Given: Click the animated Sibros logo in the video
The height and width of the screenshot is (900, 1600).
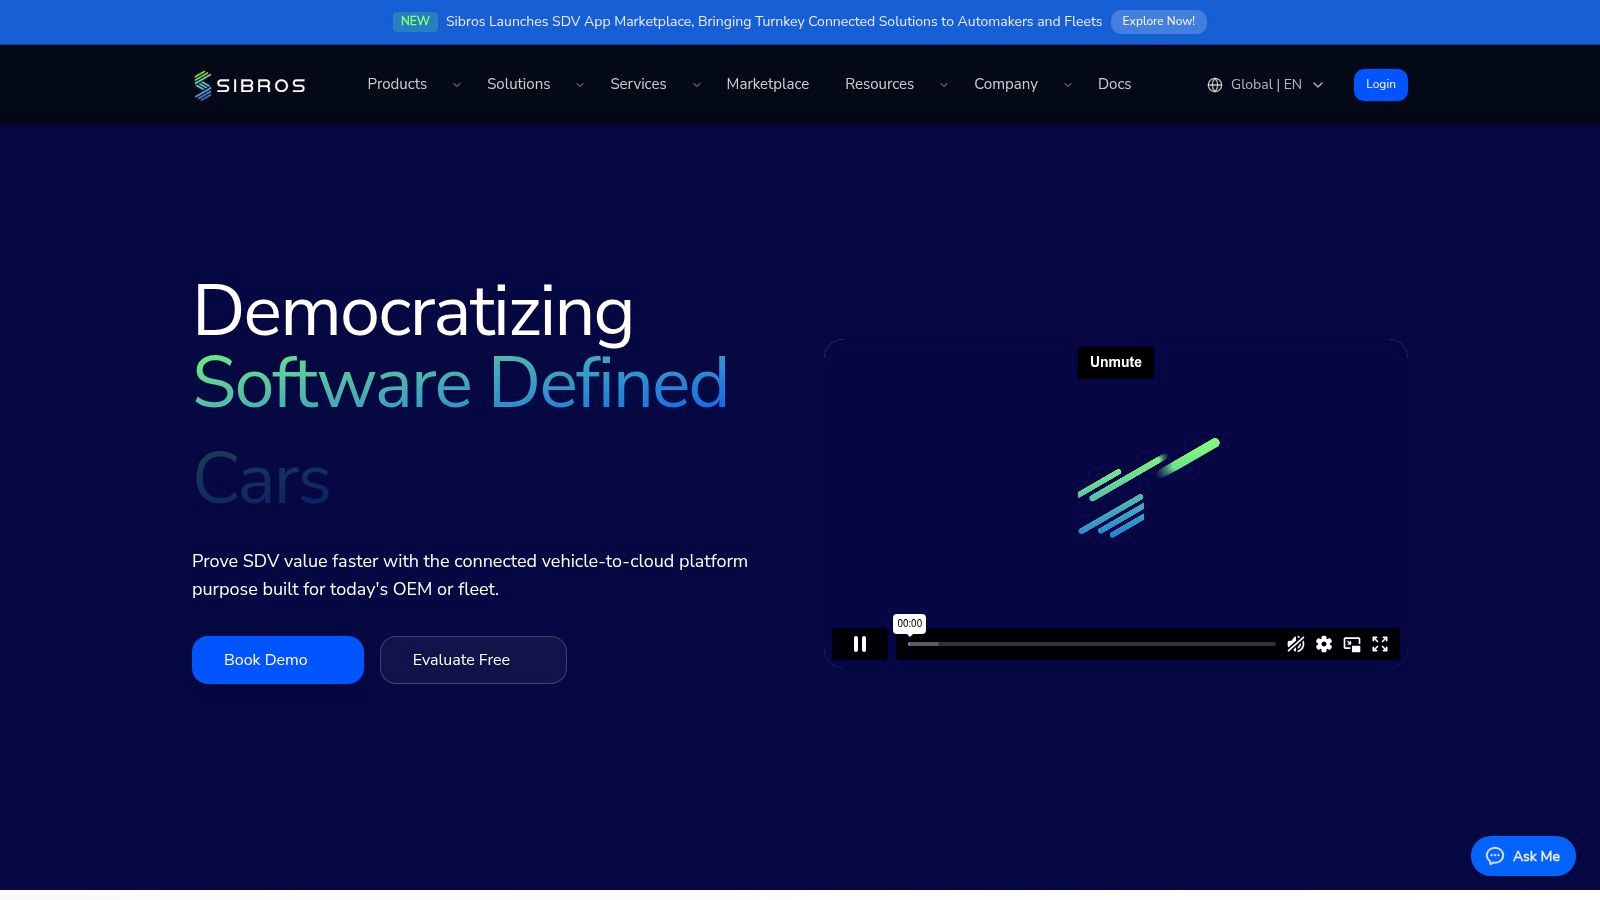Looking at the screenshot, I should (x=1148, y=487).
